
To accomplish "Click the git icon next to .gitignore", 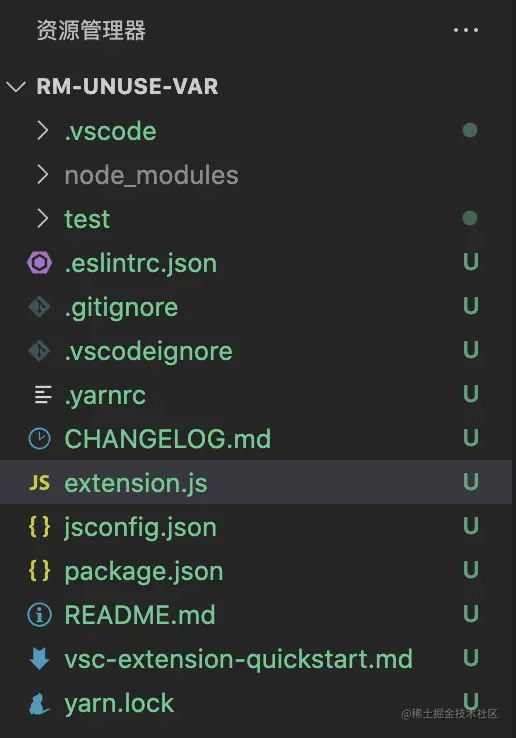I will pyautogui.click(x=40, y=307).
